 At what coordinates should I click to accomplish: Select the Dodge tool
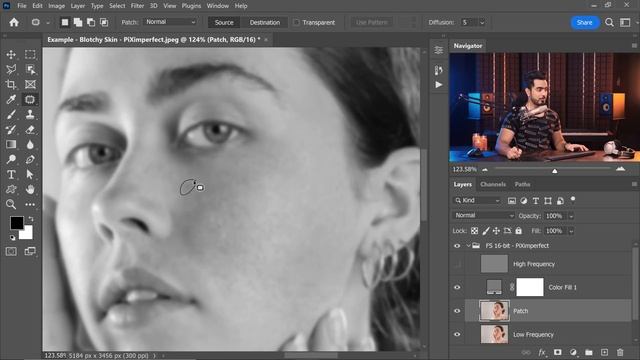[x=11, y=160]
